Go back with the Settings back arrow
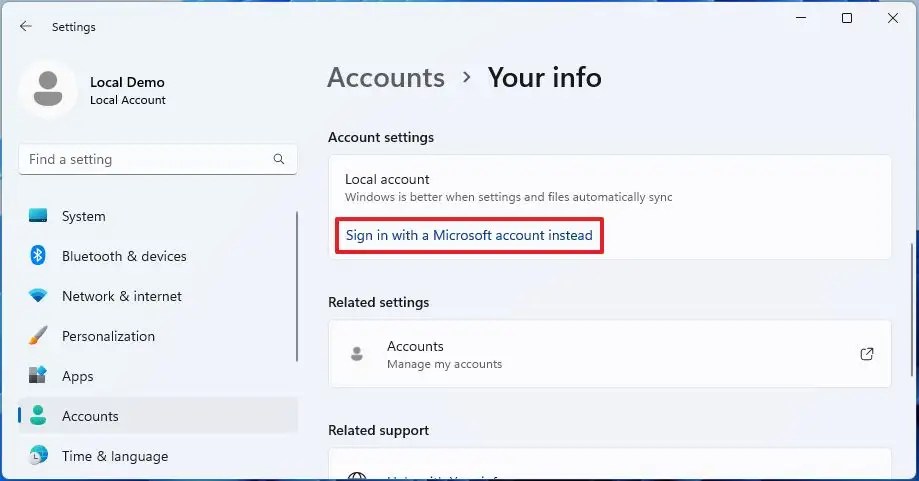Screen dimensions: 919x481 point(25,26)
